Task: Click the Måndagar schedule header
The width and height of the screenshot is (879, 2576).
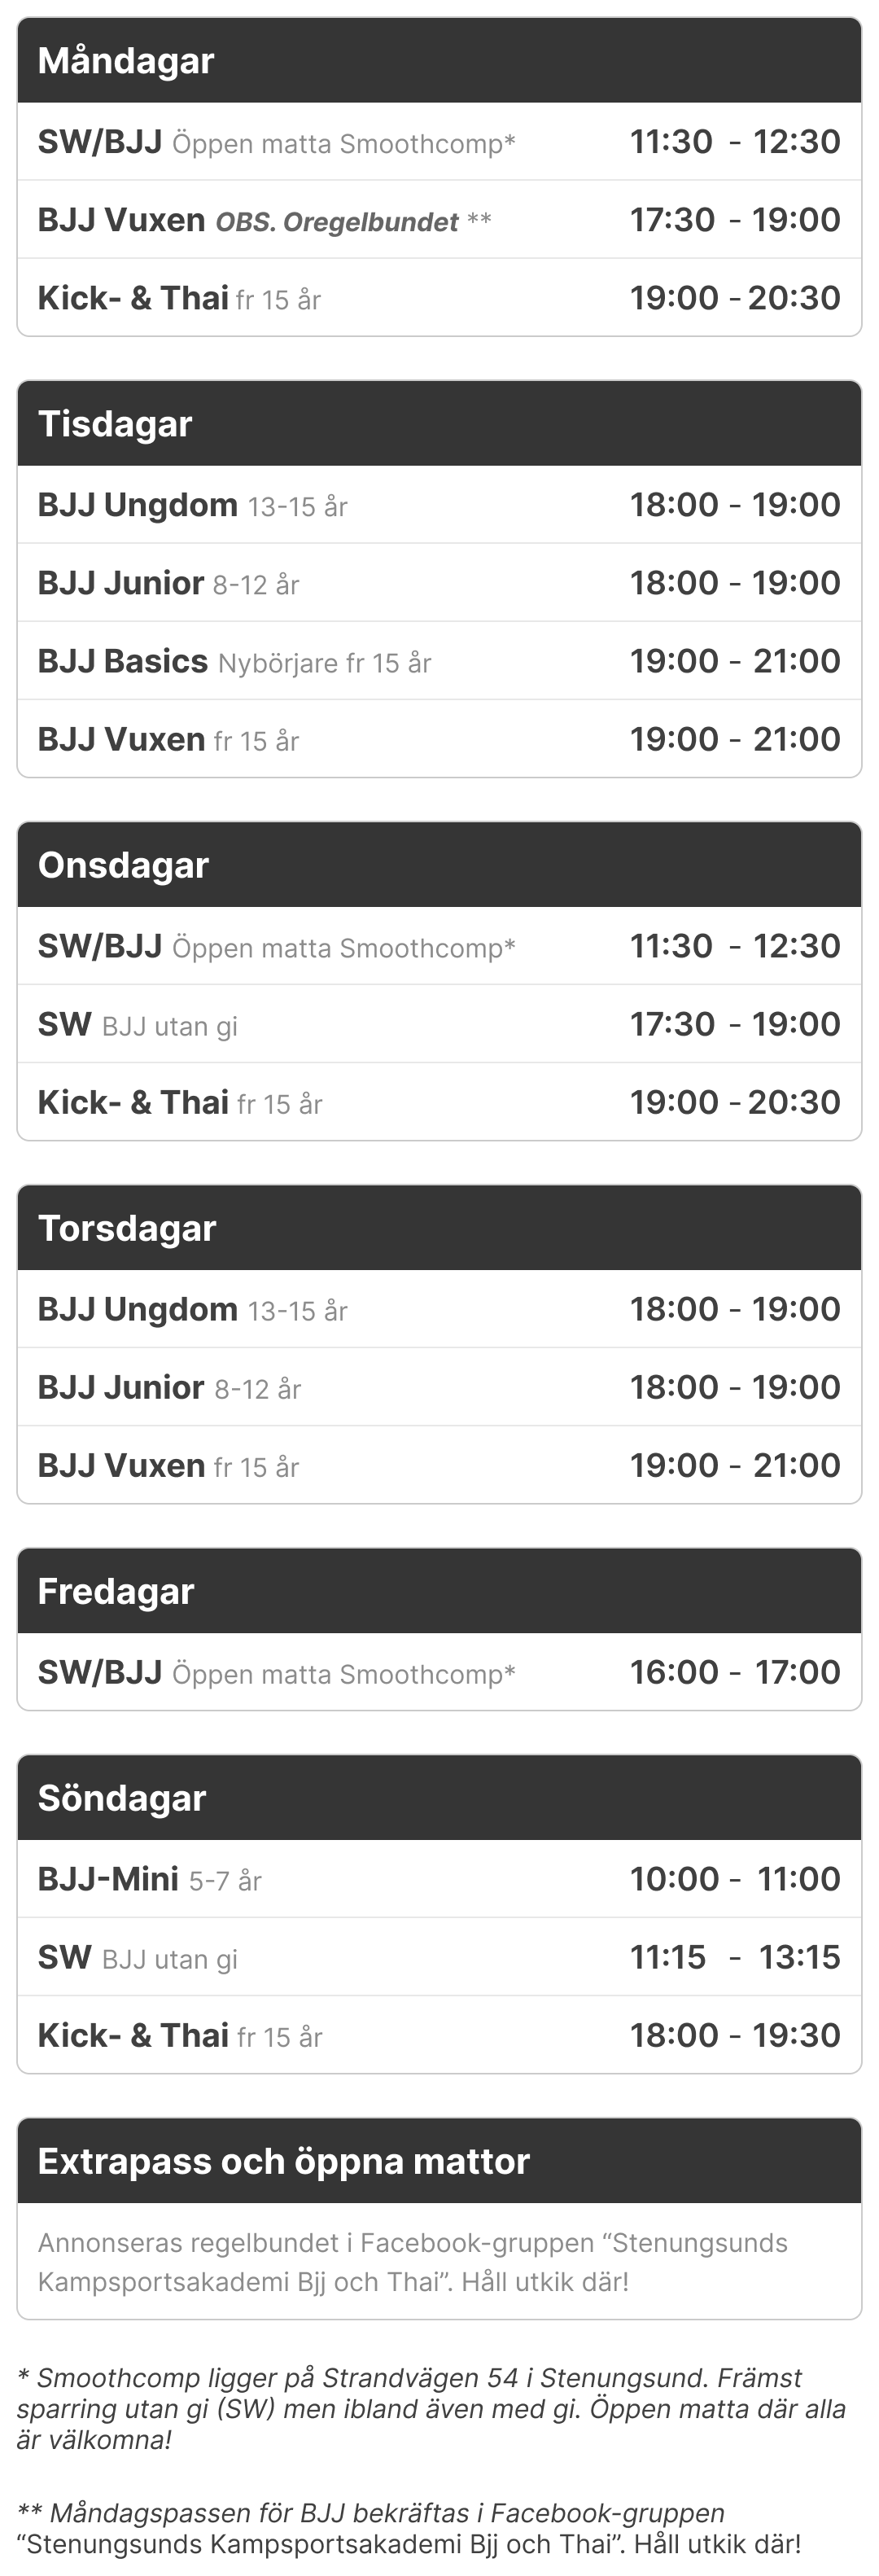Action: [x=438, y=61]
